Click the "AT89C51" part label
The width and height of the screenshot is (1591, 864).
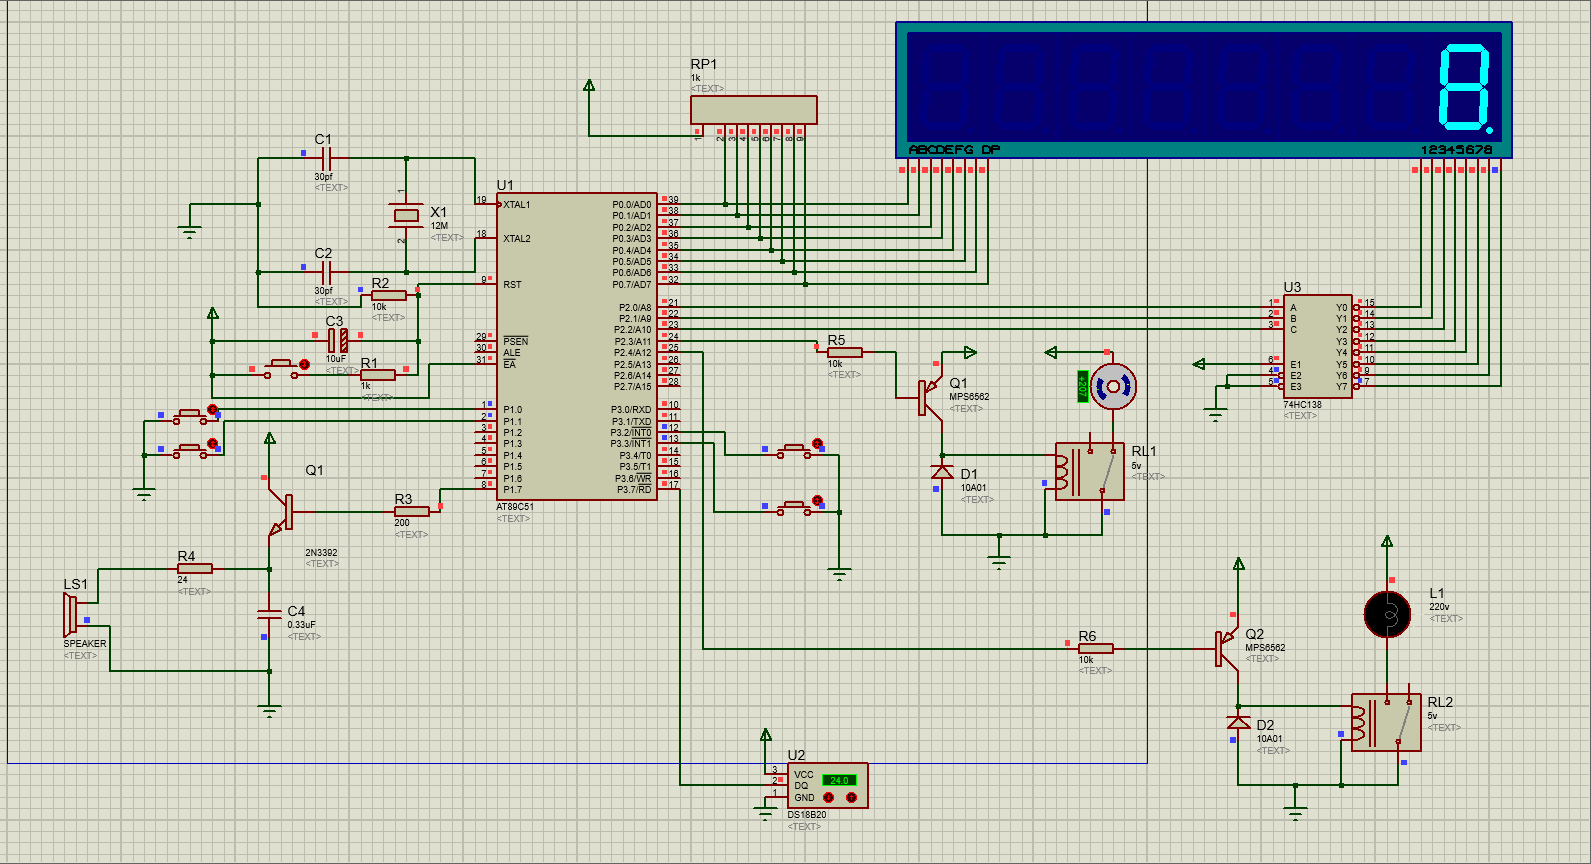click(515, 507)
